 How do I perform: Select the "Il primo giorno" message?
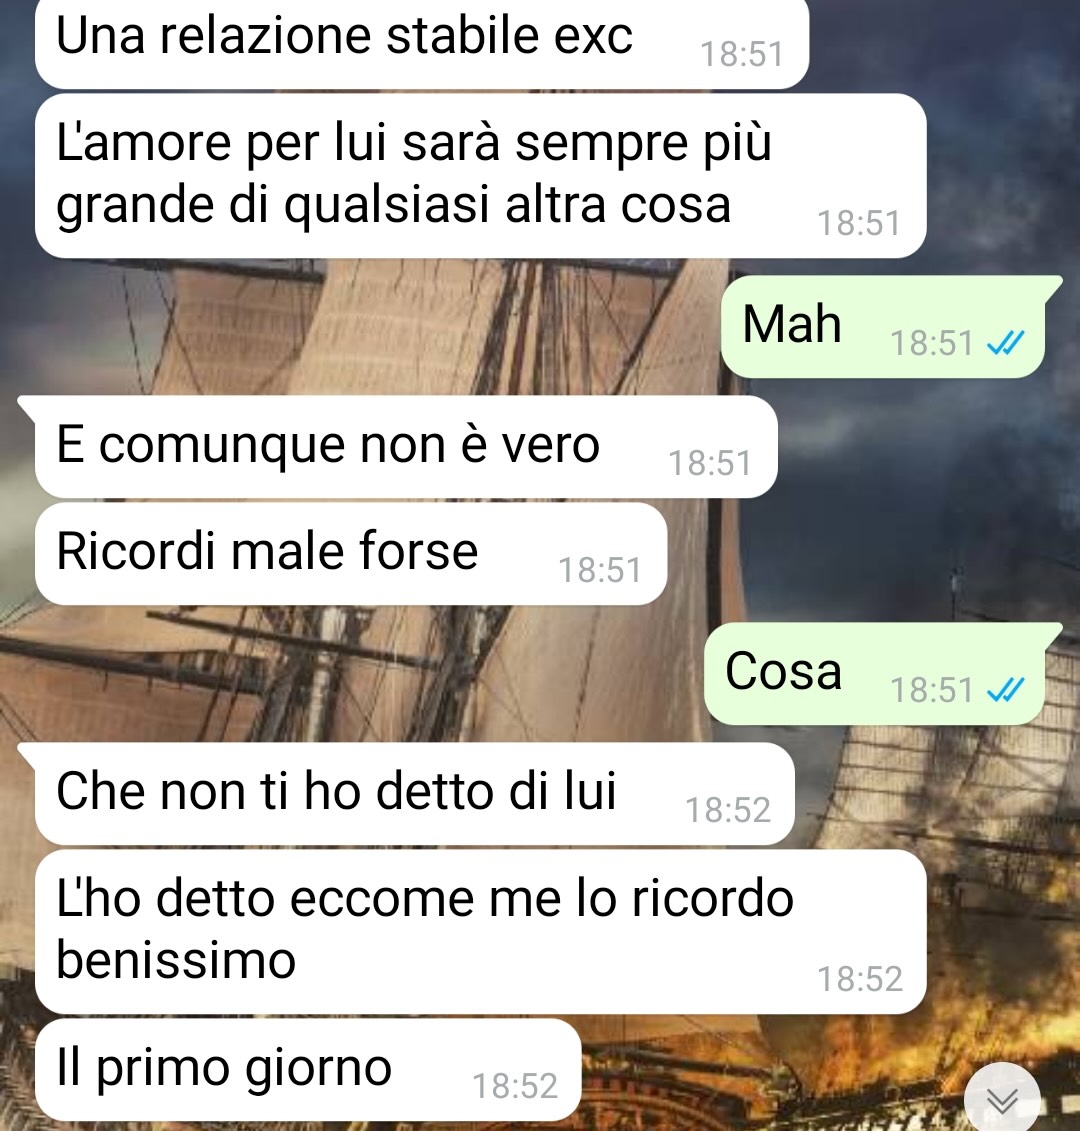point(308,1070)
